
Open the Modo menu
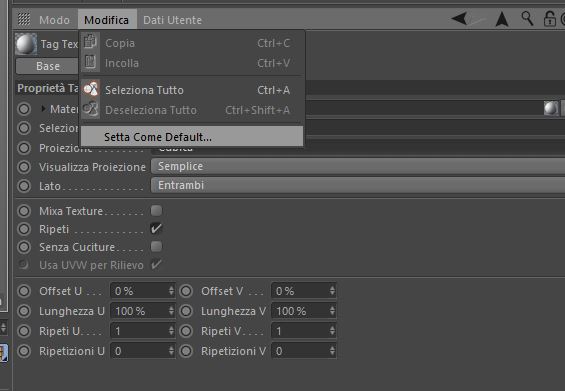click(54, 20)
